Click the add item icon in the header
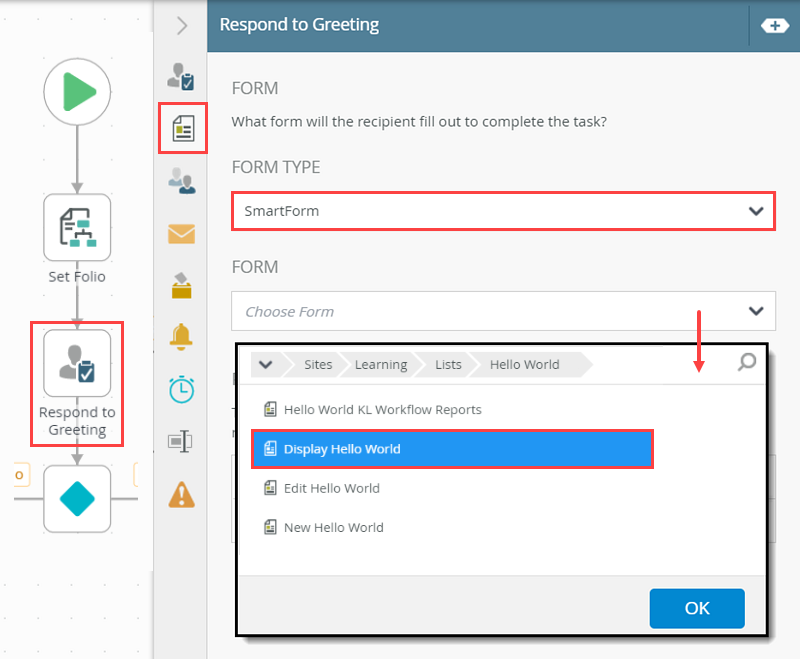This screenshot has height=659, width=800. point(775,25)
